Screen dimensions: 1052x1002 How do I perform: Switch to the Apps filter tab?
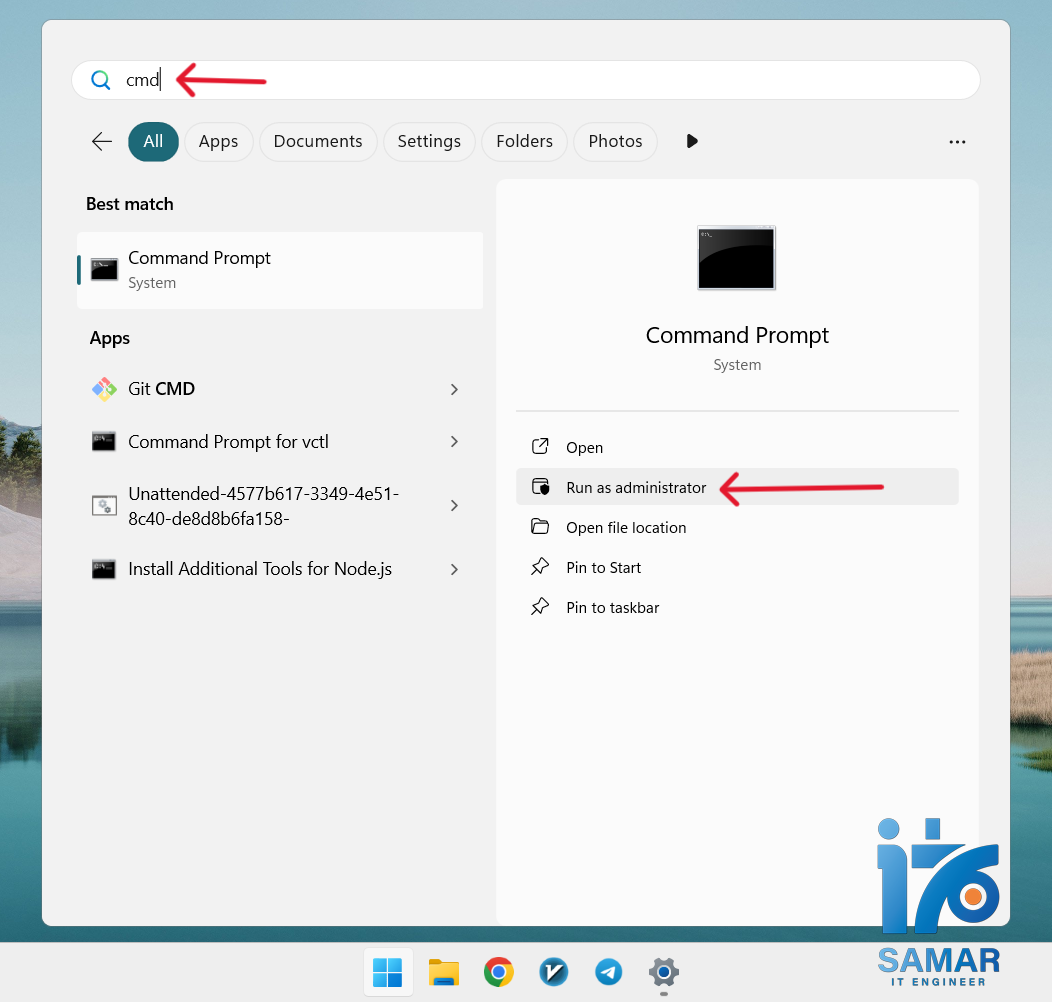218,142
